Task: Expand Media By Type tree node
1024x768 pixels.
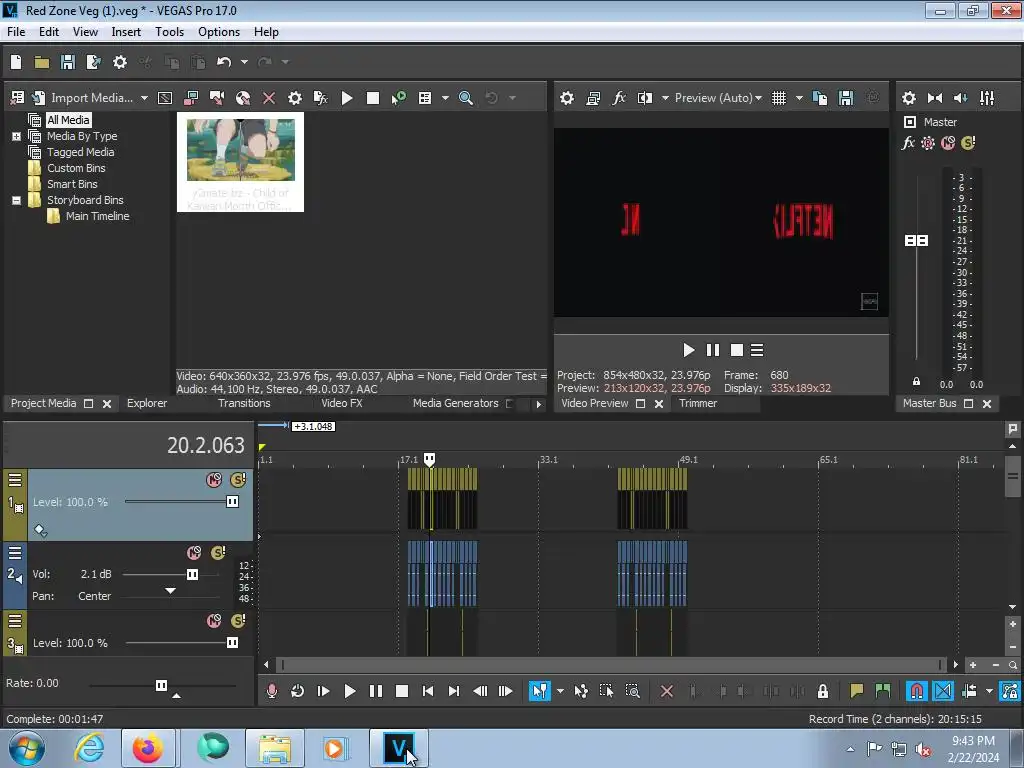Action: (x=16, y=136)
